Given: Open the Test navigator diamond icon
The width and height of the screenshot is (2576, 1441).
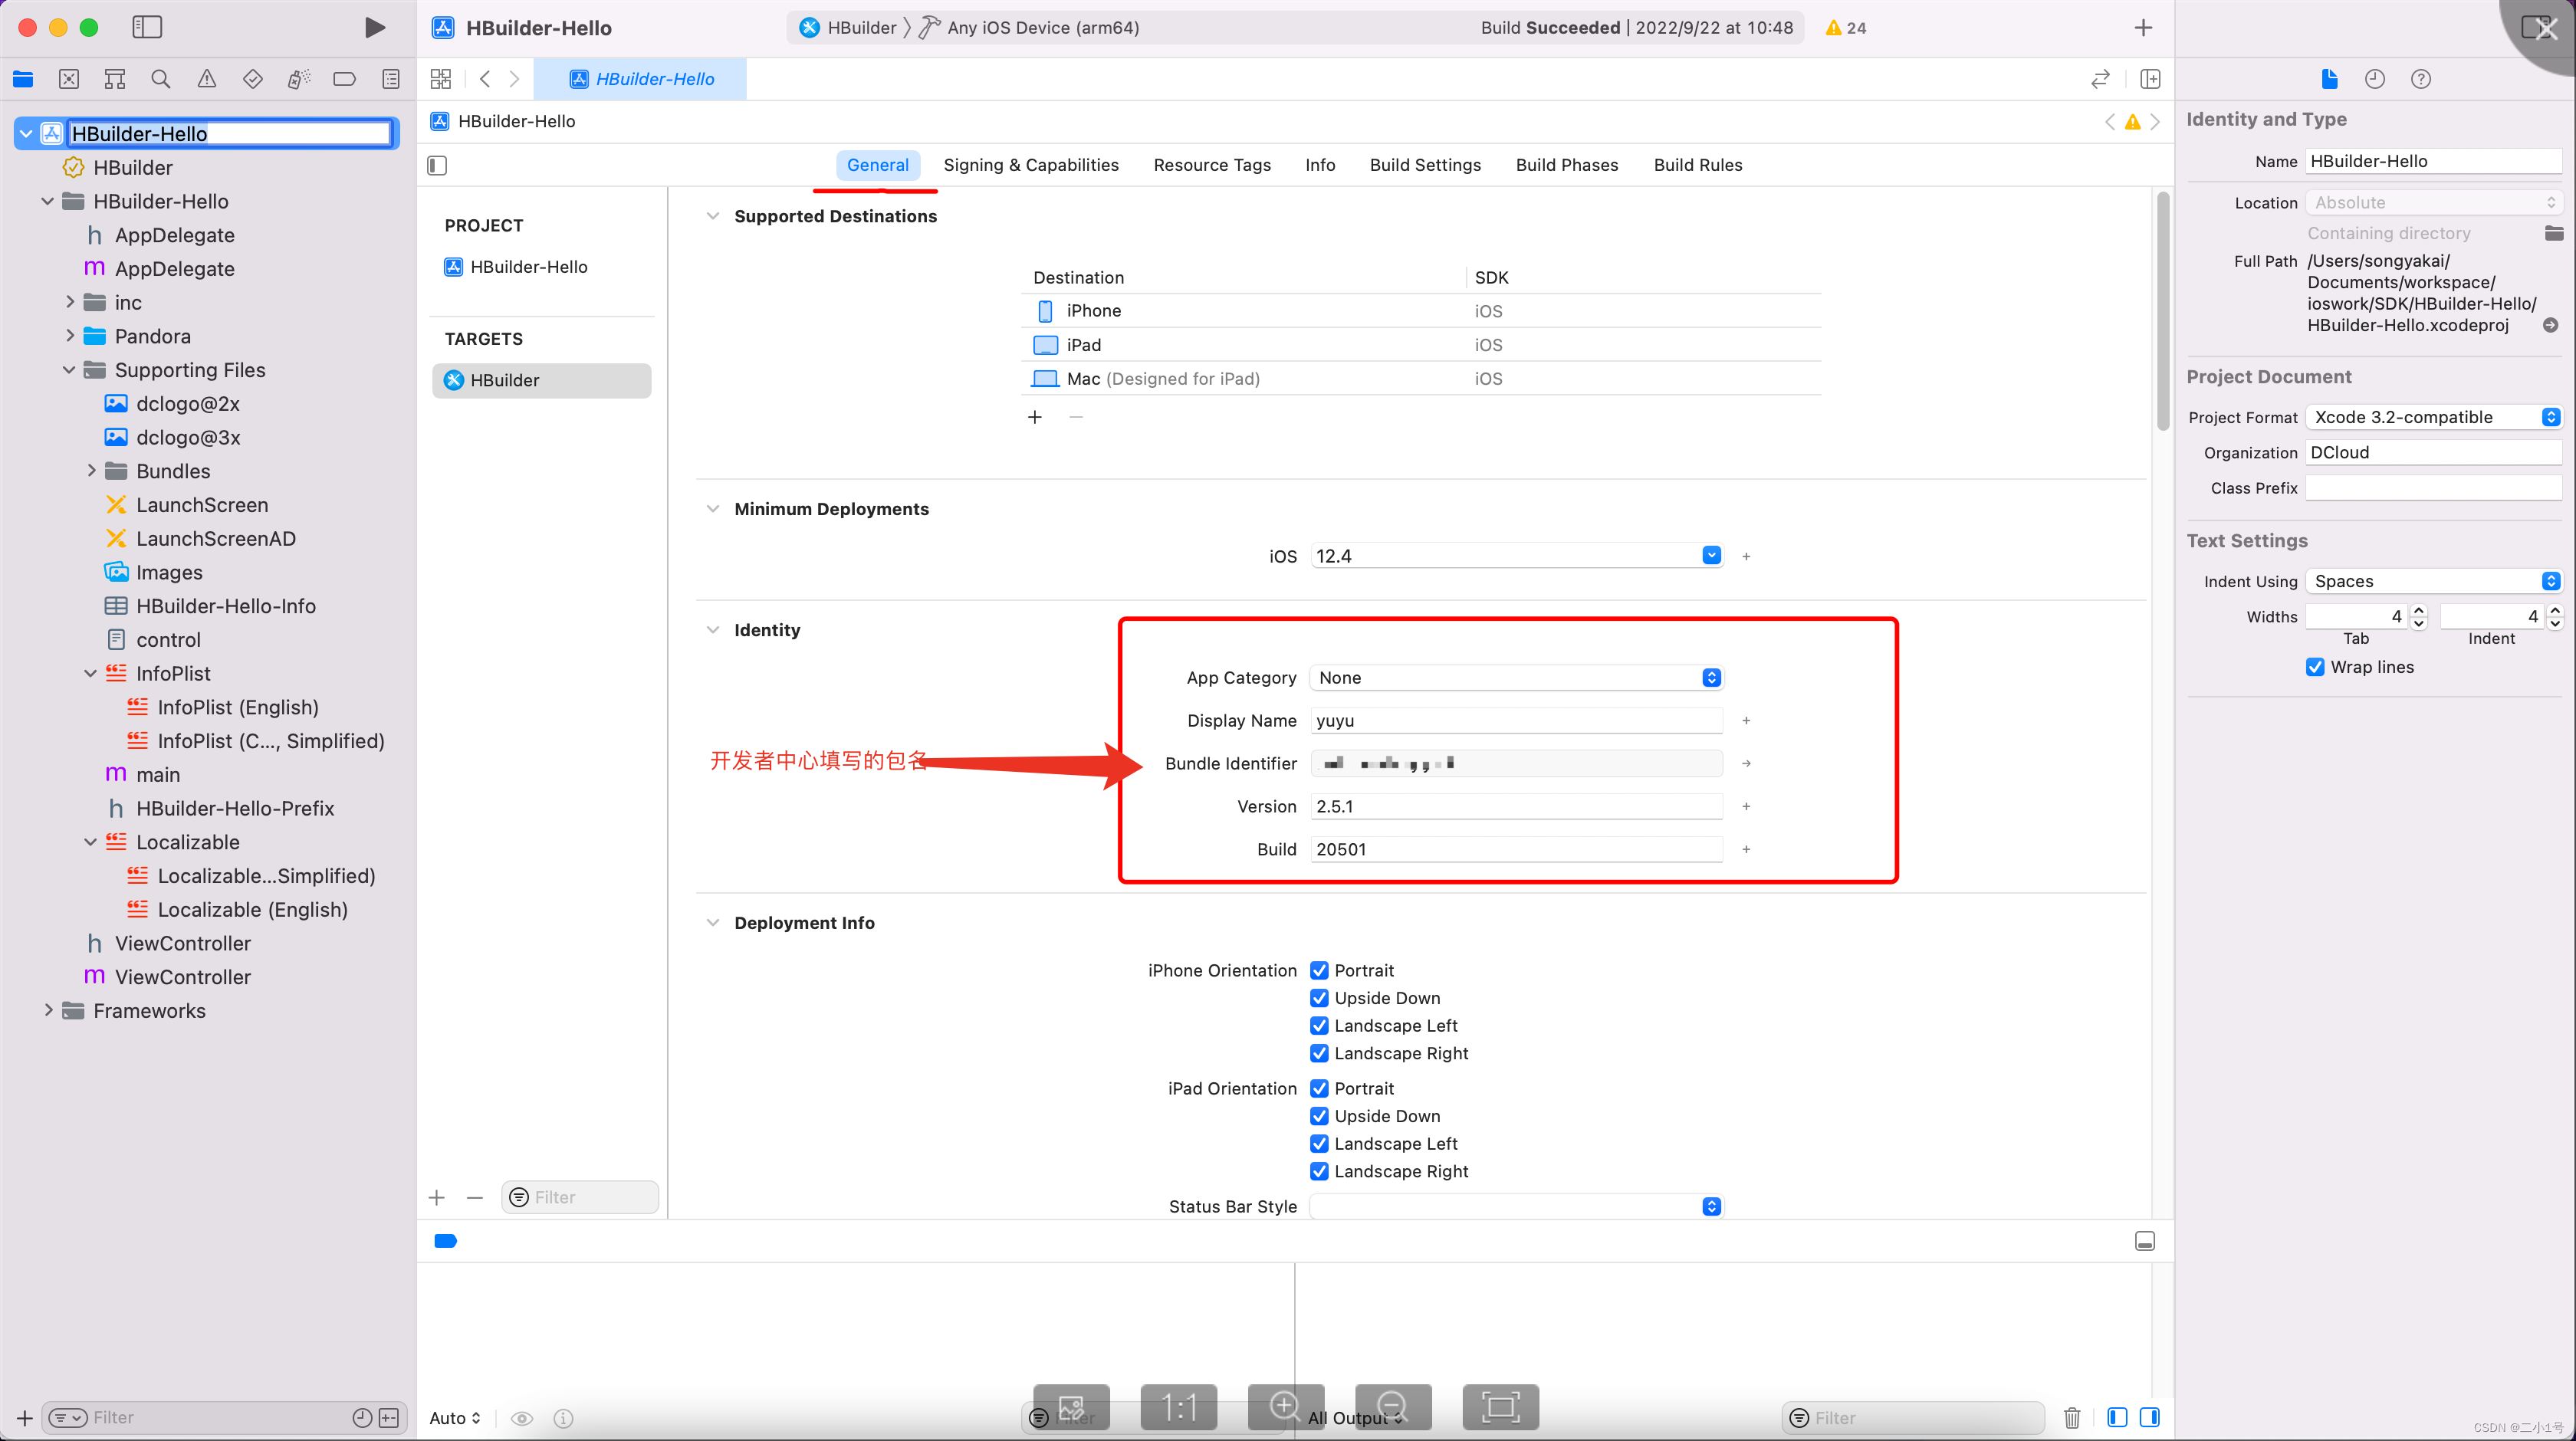Looking at the screenshot, I should [252, 79].
